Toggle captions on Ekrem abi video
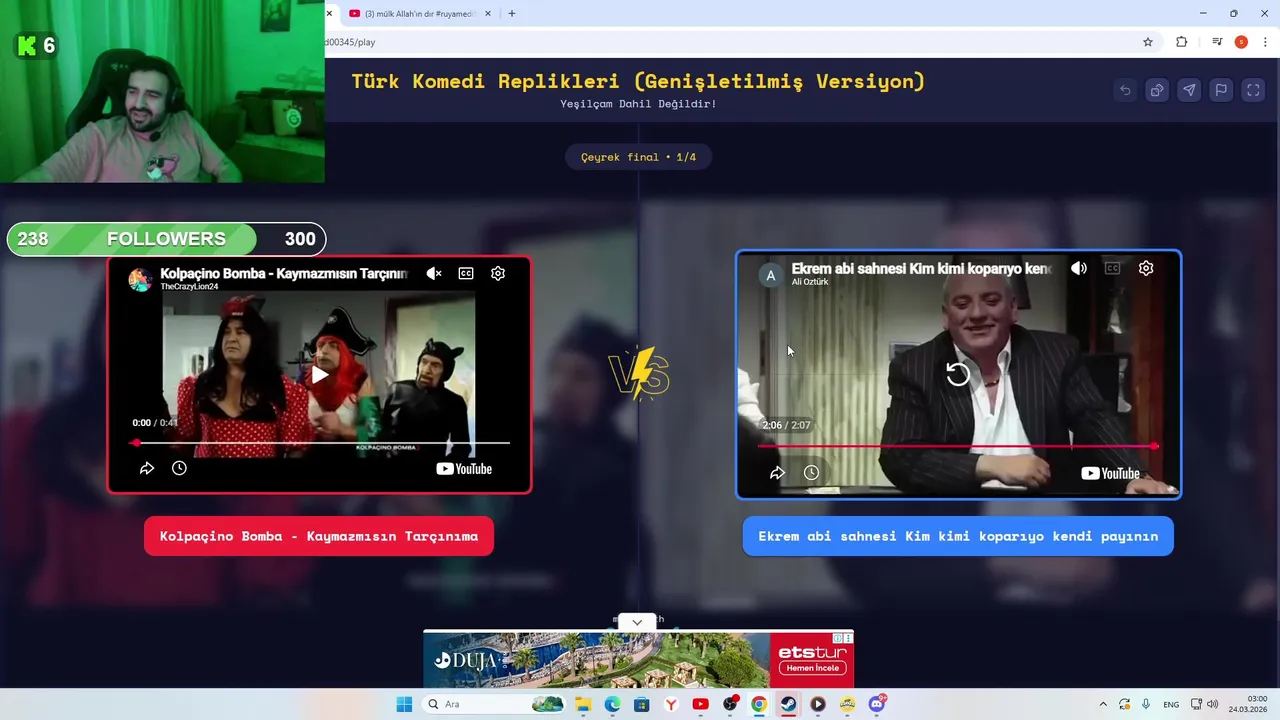1280x720 pixels. pos(1112,268)
